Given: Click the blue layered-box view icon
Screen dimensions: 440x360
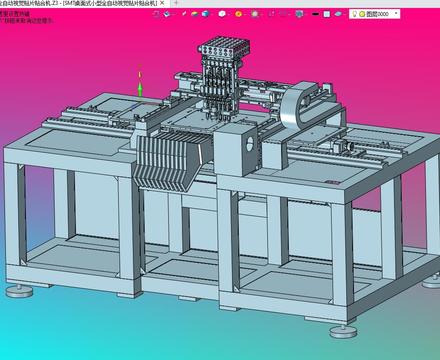Looking at the screenshot, I should [168, 14].
